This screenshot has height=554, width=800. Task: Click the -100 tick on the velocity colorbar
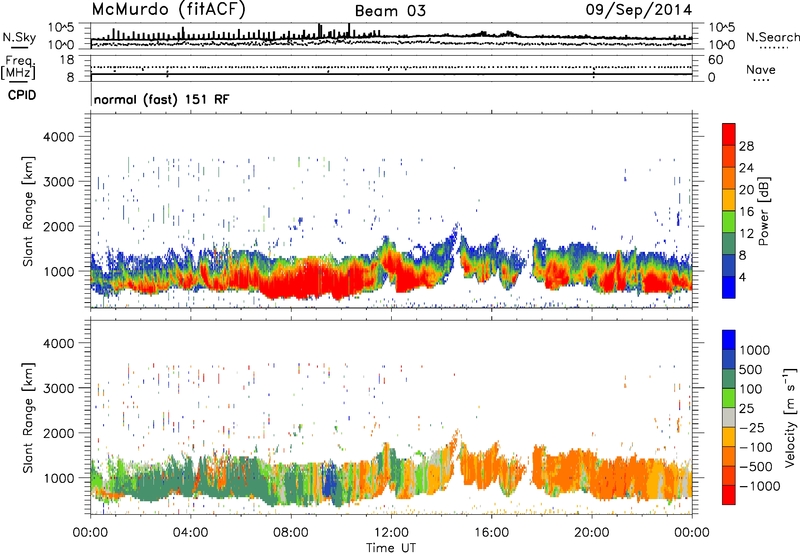click(755, 447)
